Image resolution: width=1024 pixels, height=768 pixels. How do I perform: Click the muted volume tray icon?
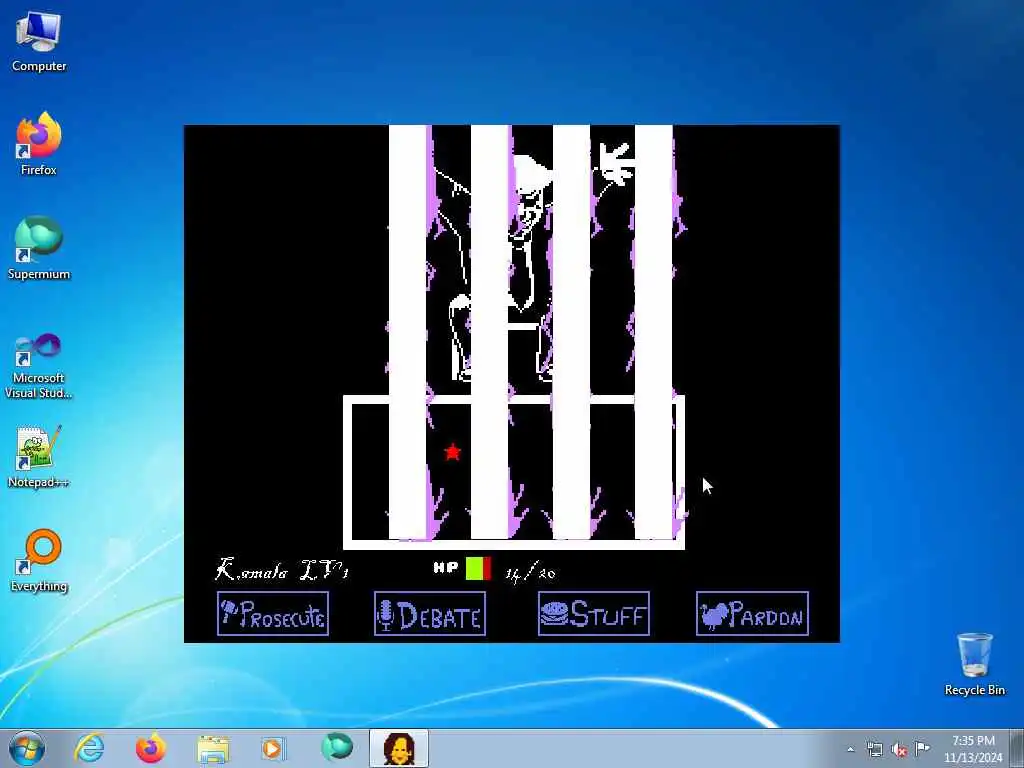click(899, 749)
